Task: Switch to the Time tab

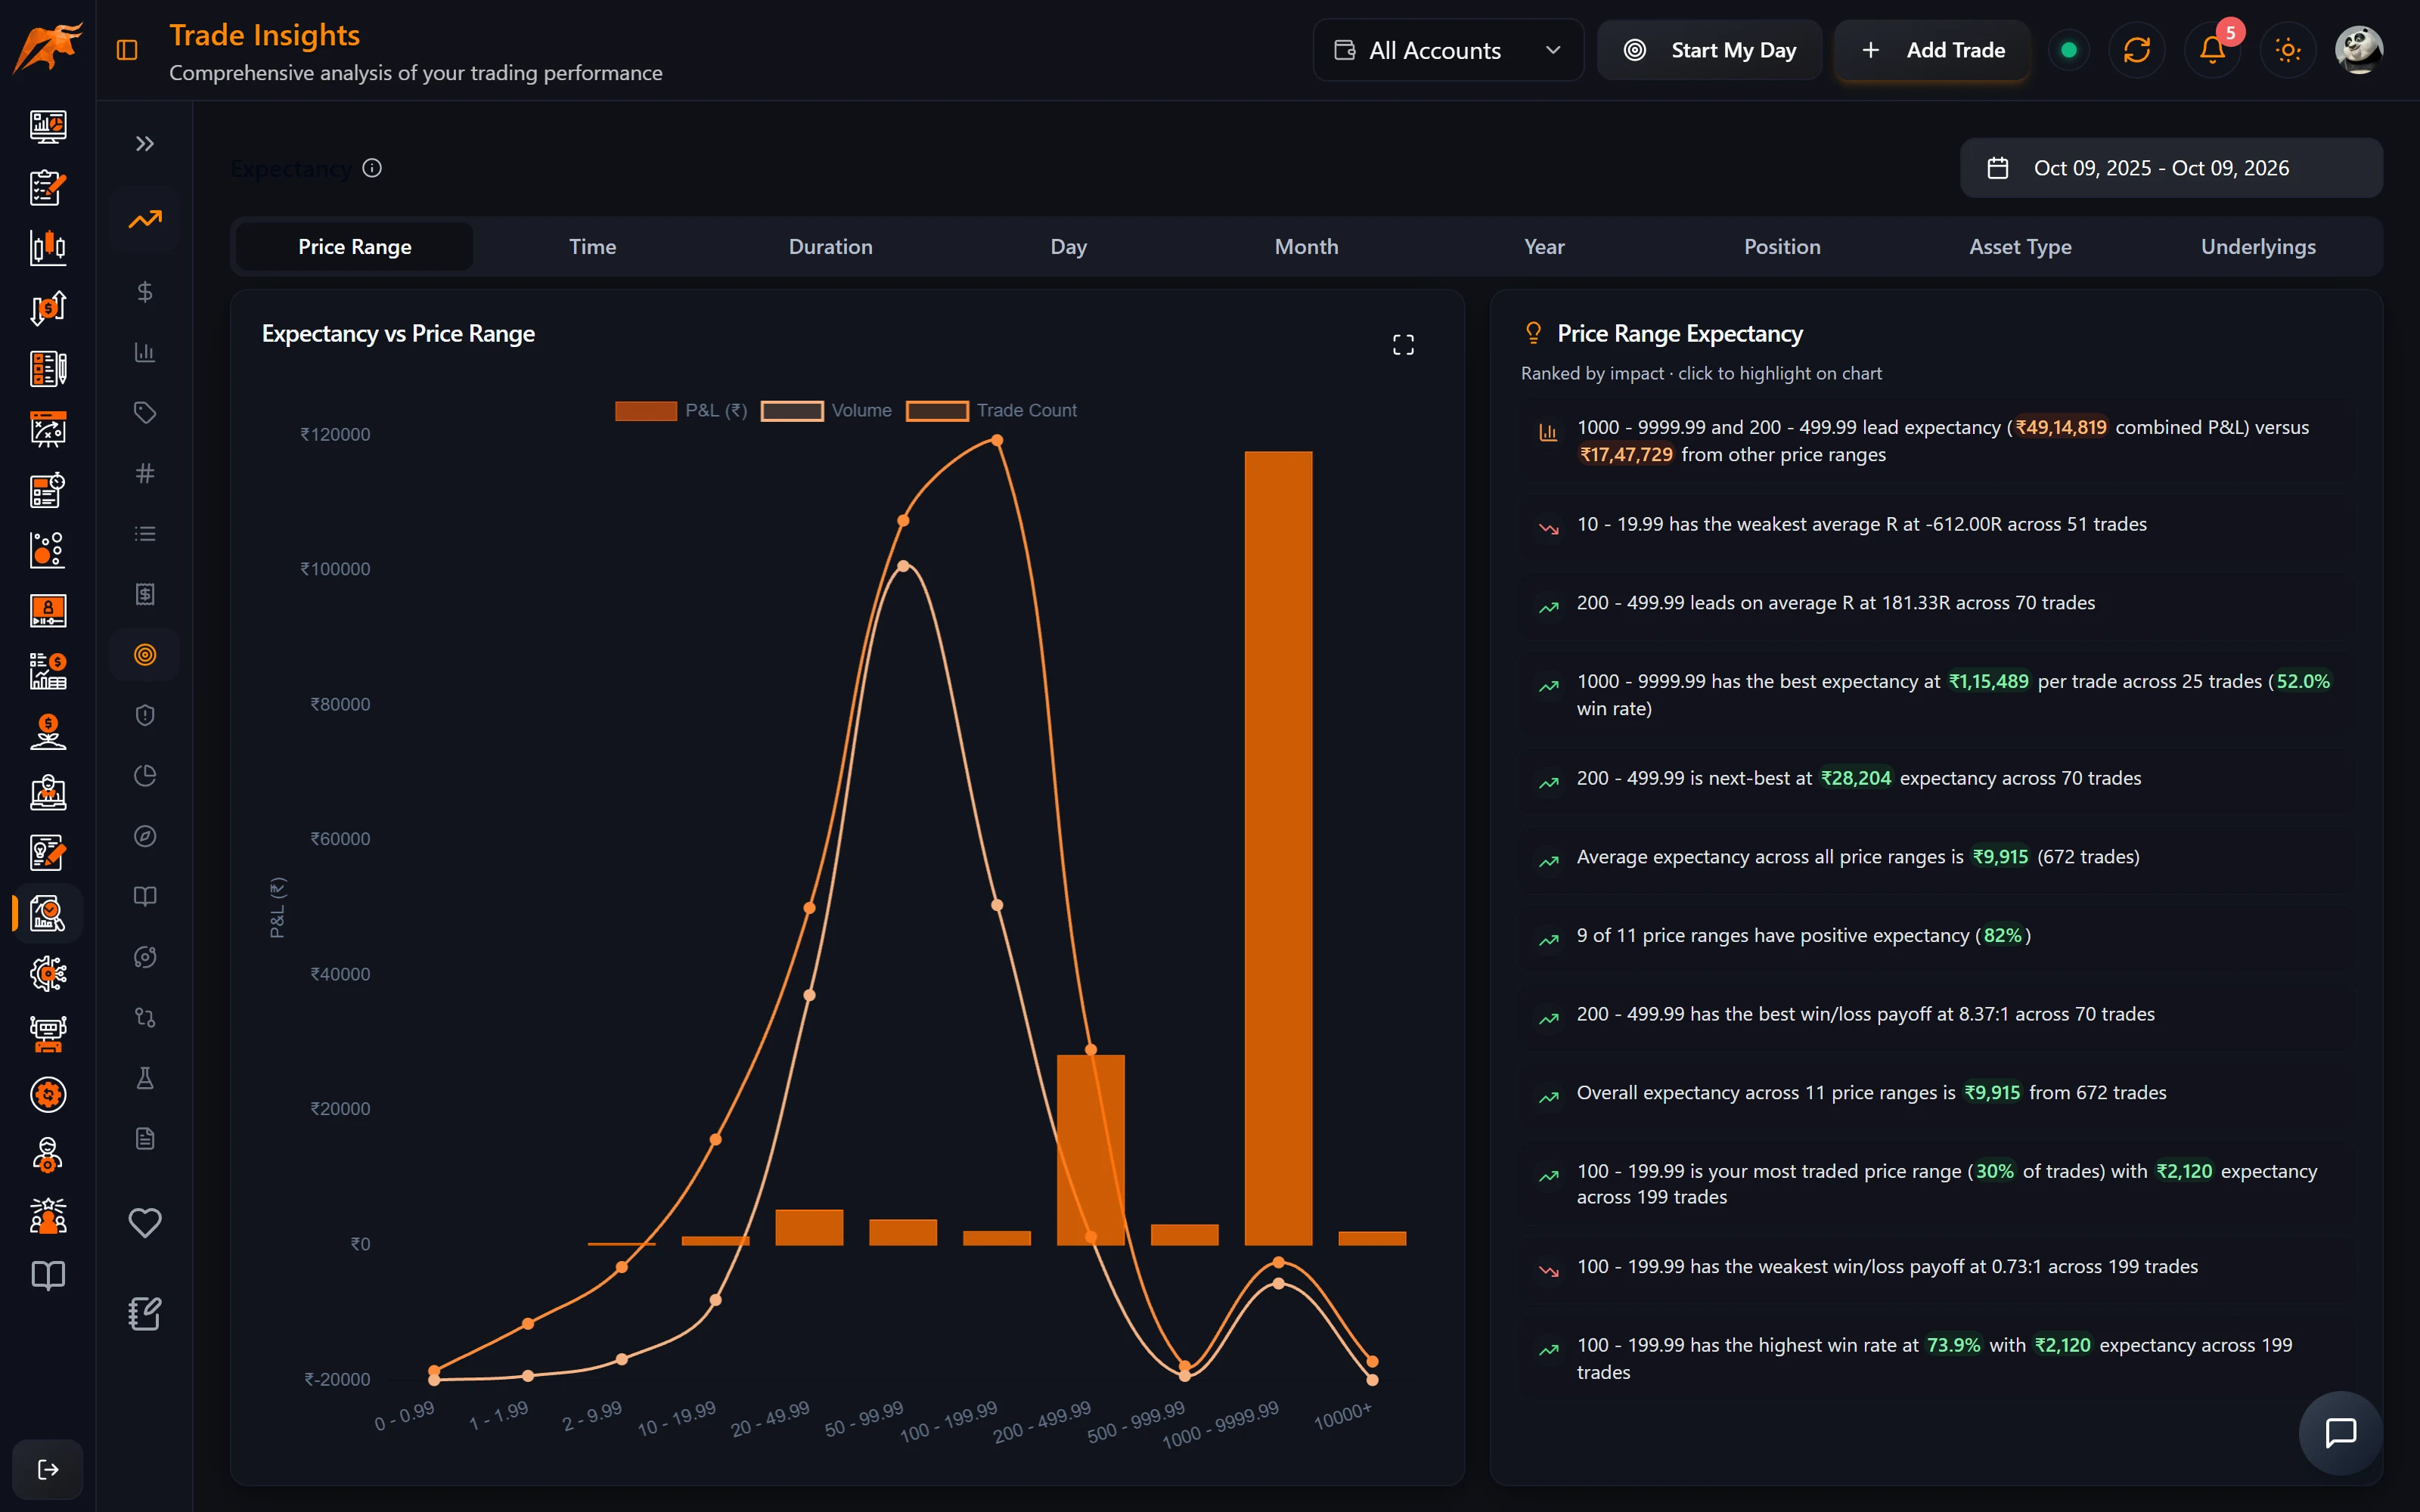Action: coord(592,247)
